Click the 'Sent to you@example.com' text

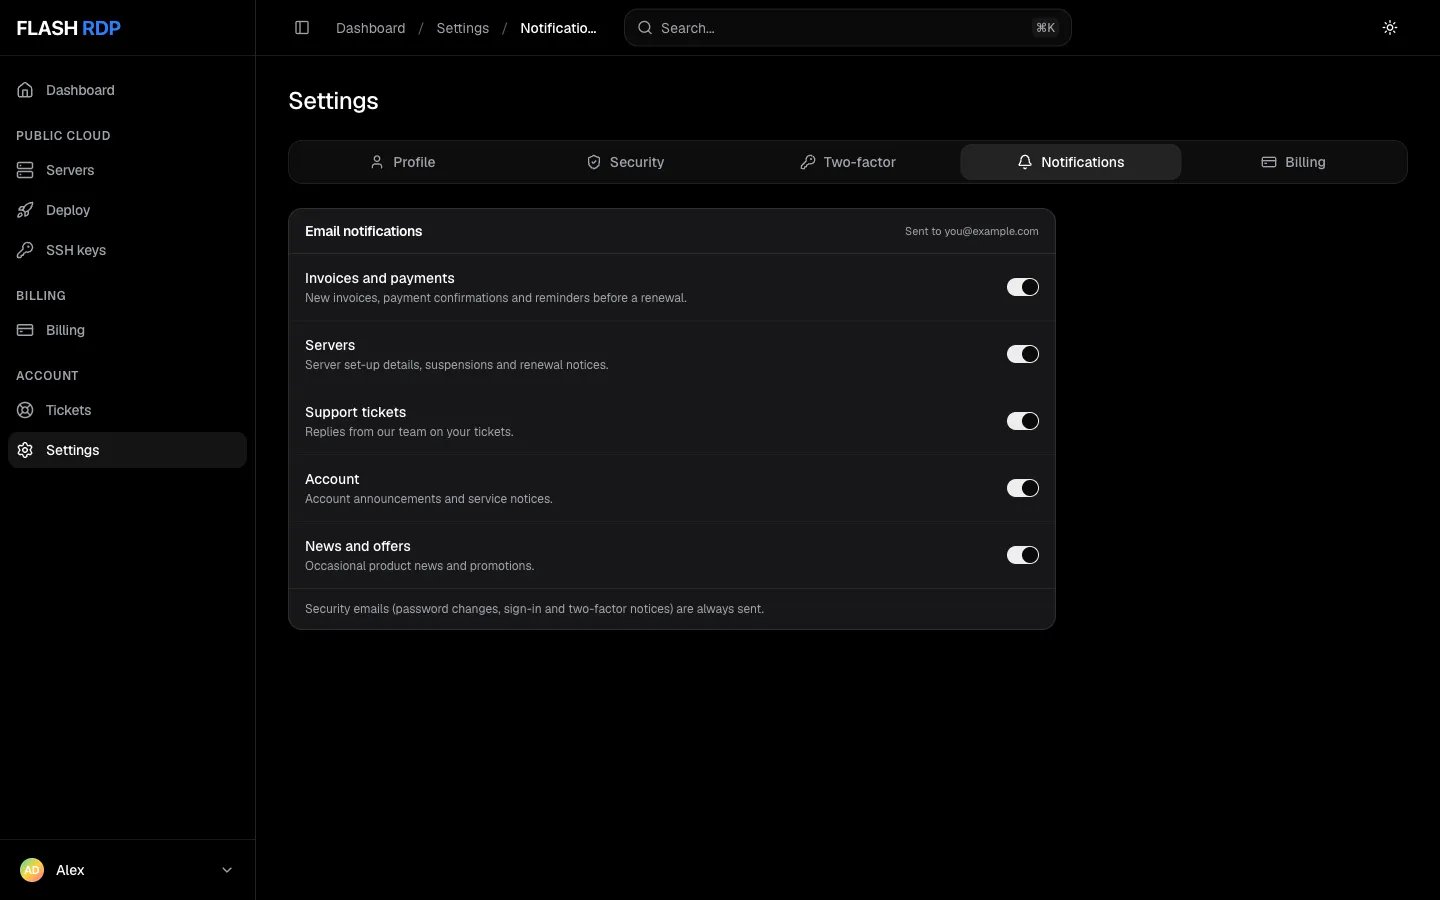tap(972, 231)
